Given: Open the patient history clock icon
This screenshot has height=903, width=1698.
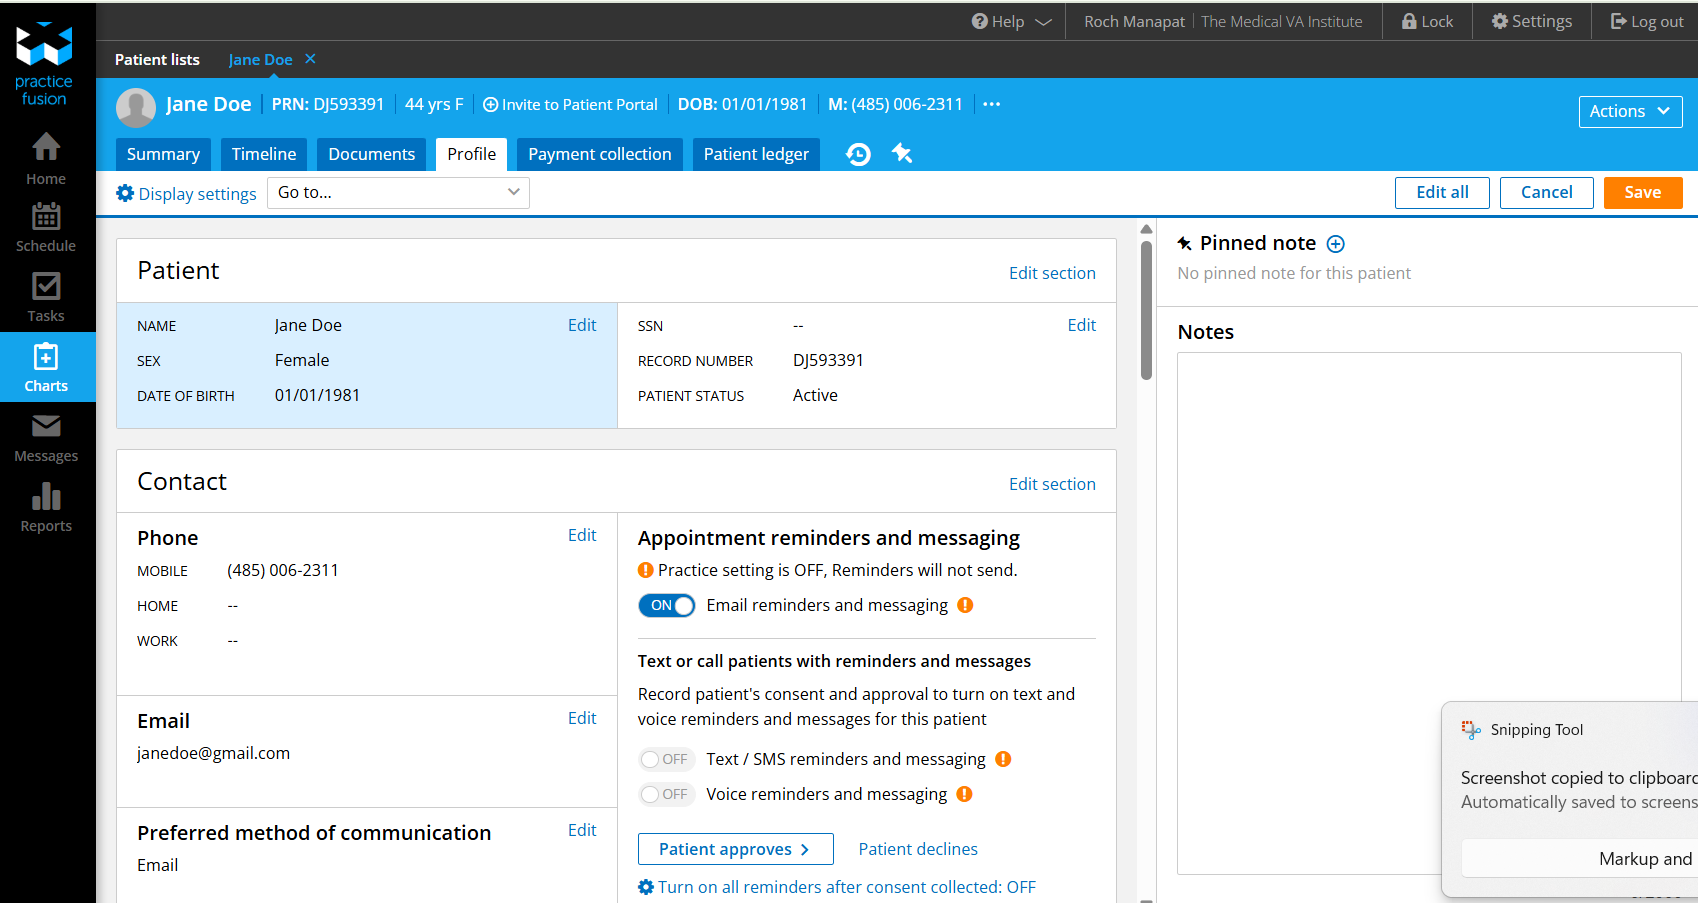Looking at the screenshot, I should 858,154.
